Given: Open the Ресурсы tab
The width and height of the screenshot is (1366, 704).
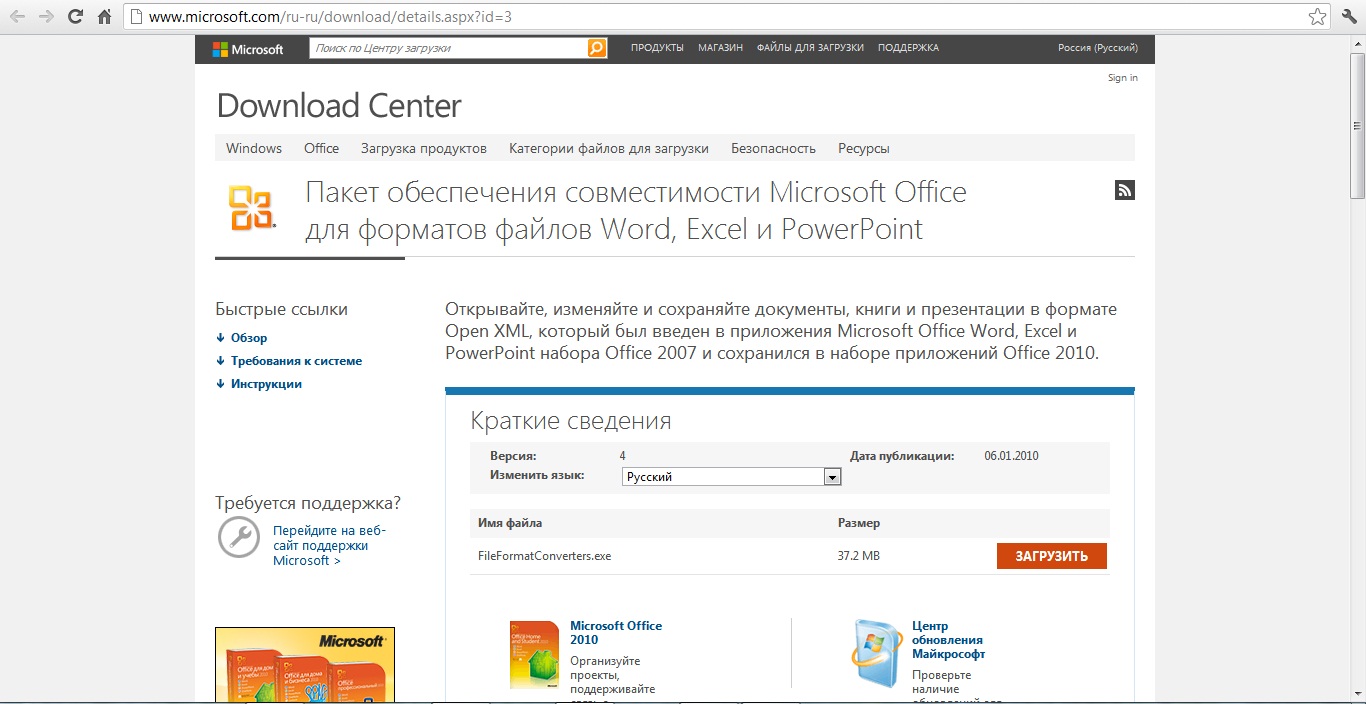Looking at the screenshot, I should [864, 148].
